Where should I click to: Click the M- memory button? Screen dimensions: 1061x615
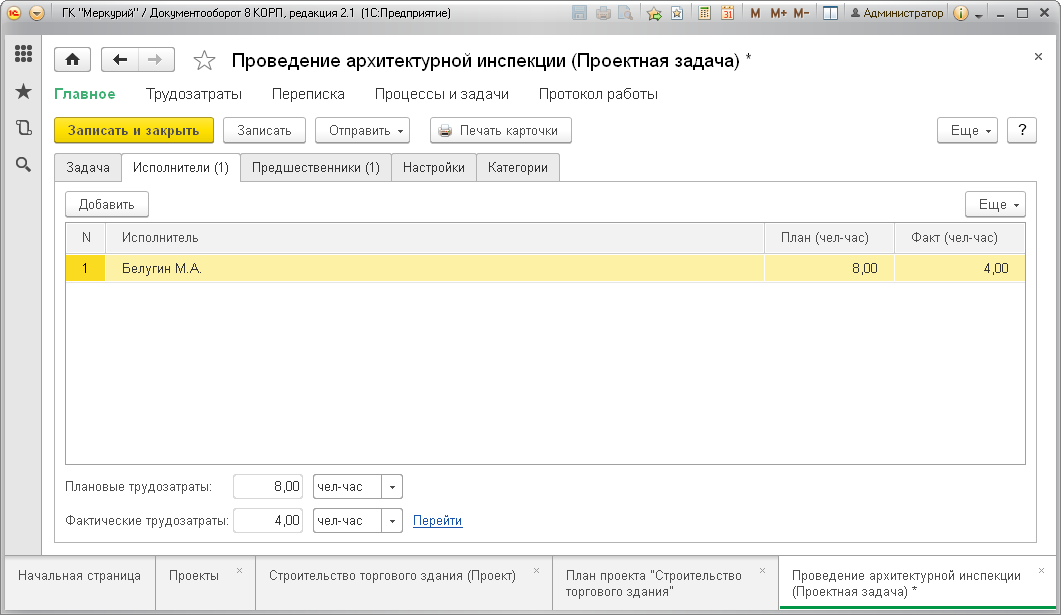801,13
